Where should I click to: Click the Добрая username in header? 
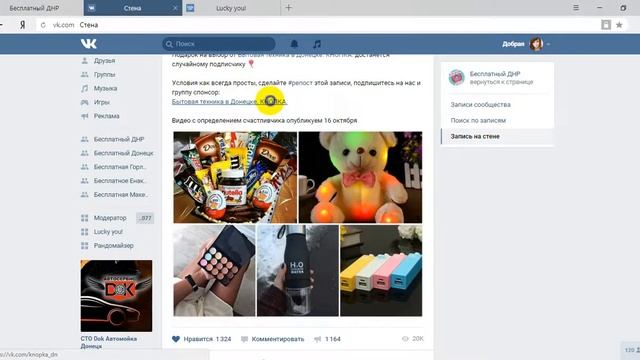513,44
